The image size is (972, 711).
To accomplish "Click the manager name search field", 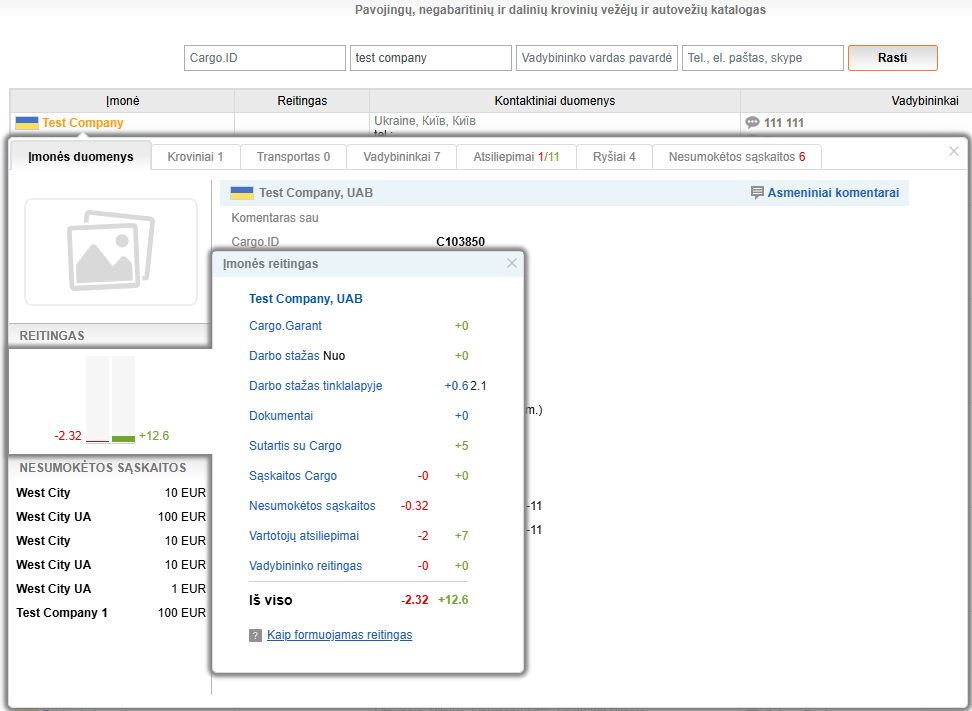I will click(597, 58).
